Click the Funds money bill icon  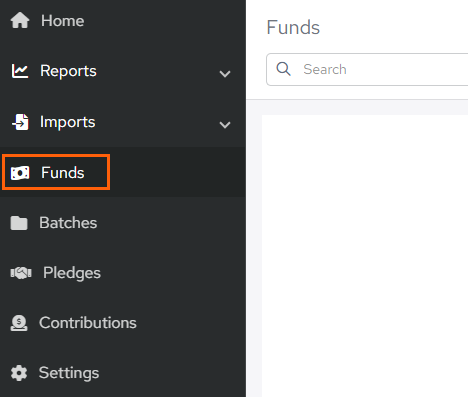[x=20, y=173]
